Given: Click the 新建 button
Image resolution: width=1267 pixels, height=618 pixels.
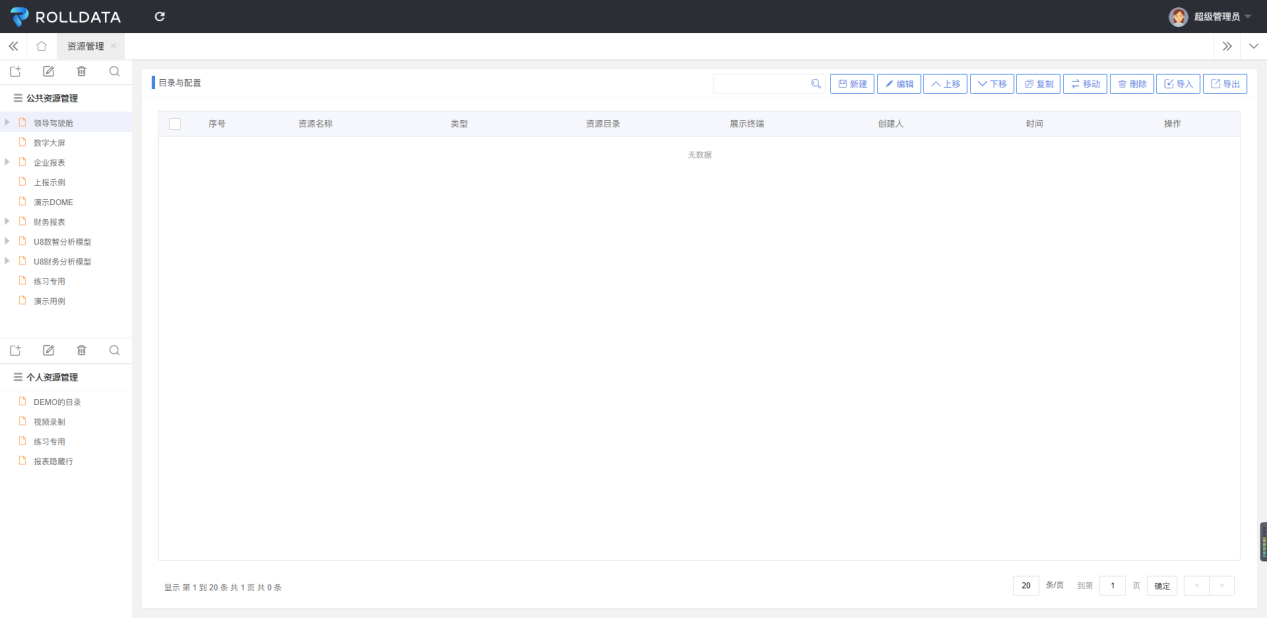Looking at the screenshot, I should pyautogui.click(x=852, y=84).
